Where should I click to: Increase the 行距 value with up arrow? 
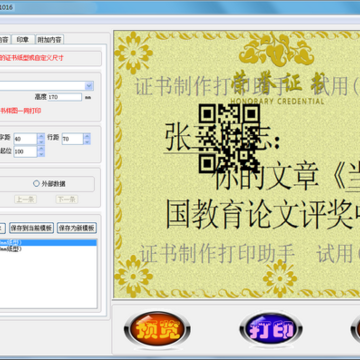click(x=87, y=136)
